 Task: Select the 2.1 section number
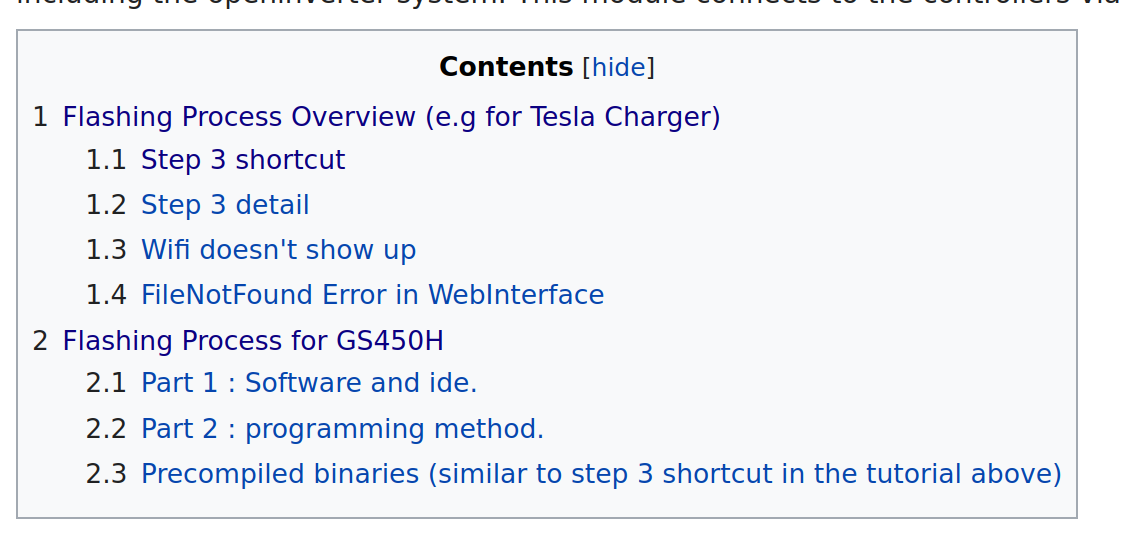(x=106, y=384)
